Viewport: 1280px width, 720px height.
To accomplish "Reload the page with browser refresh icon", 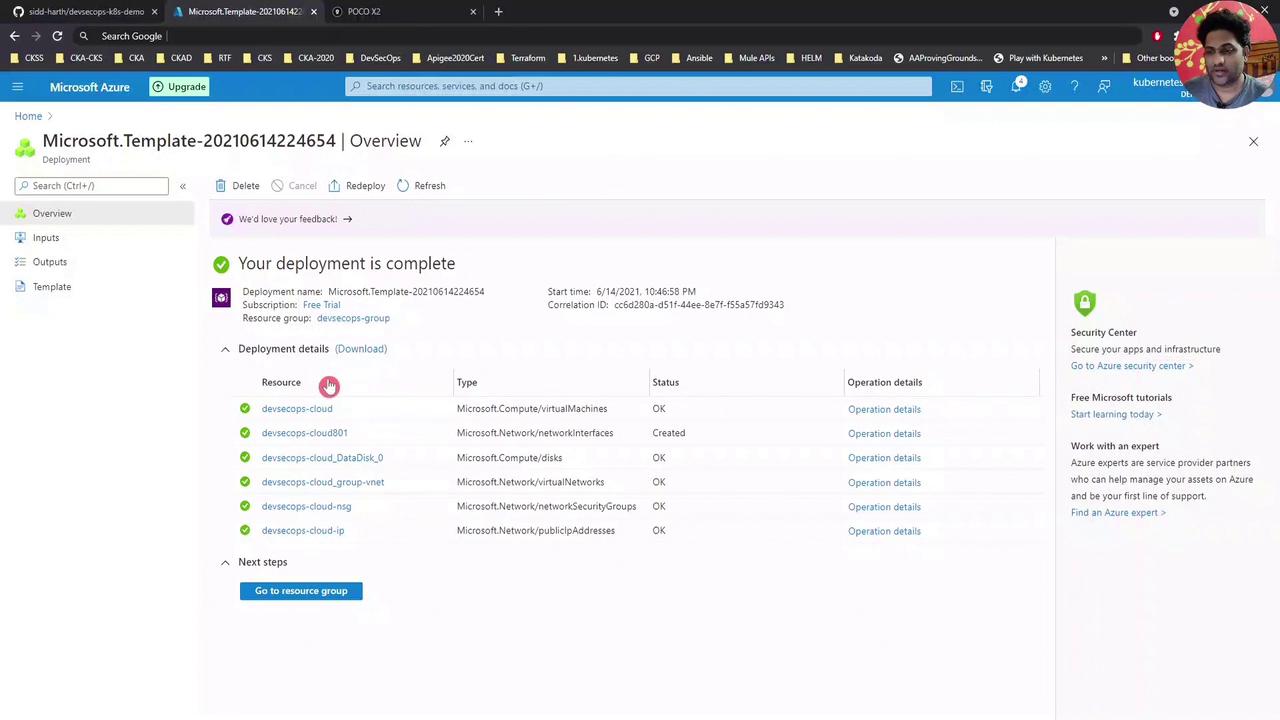I will pos(57,36).
